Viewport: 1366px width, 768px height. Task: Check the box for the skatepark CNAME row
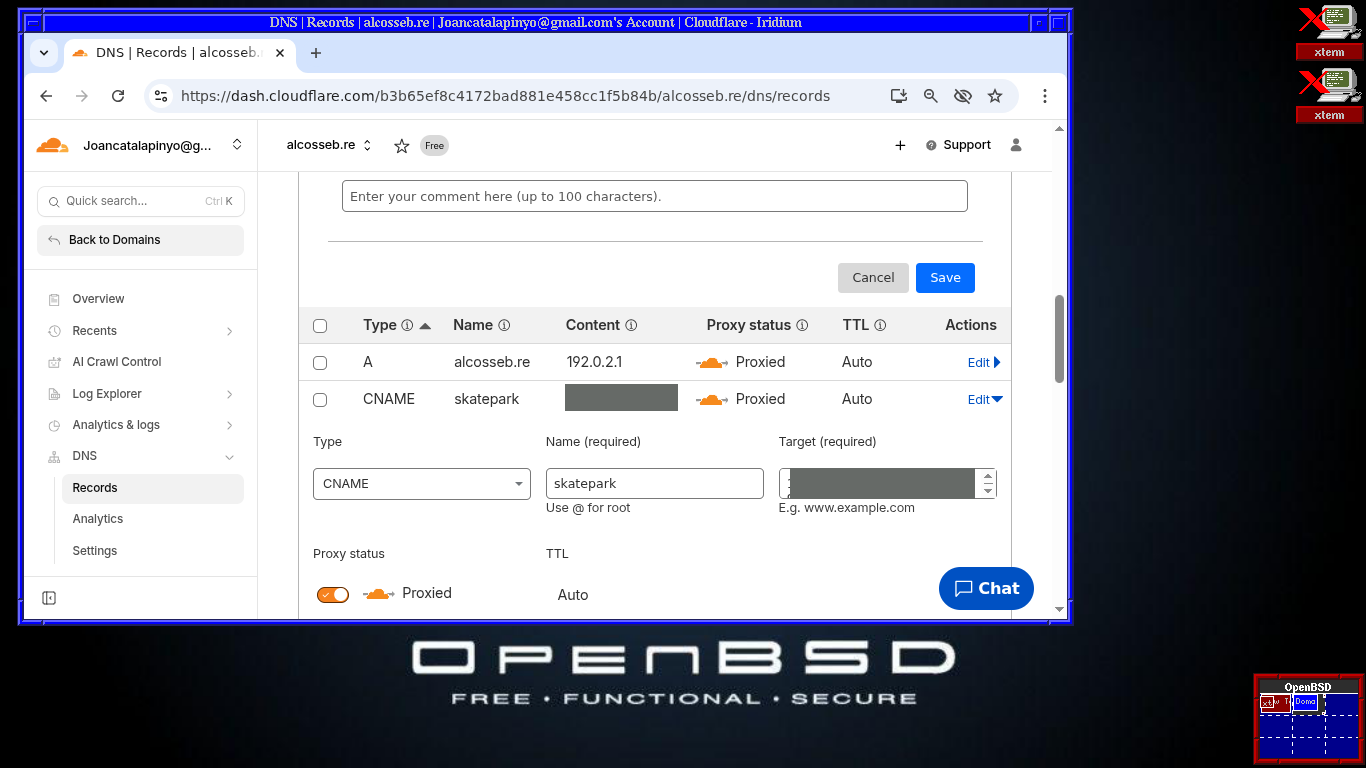pyautogui.click(x=320, y=400)
